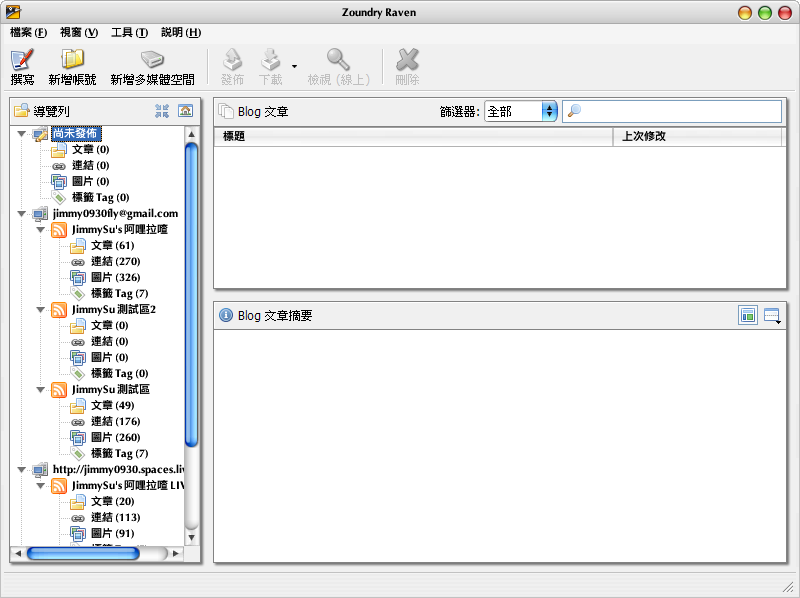Click the Blog 文章摘要 info icon
The height and width of the screenshot is (598, 800).
pos(226,315)
